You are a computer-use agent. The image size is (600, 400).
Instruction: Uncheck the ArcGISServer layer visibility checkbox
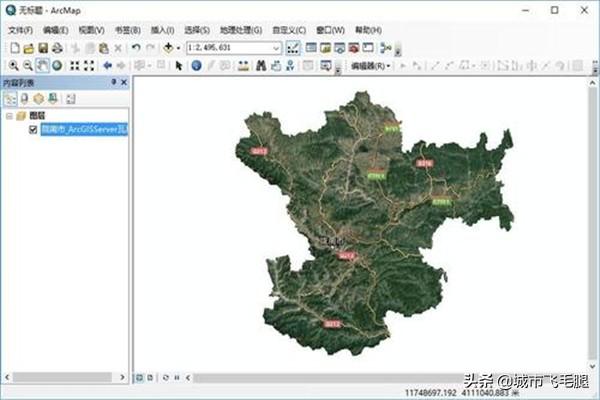click(33, 129)
